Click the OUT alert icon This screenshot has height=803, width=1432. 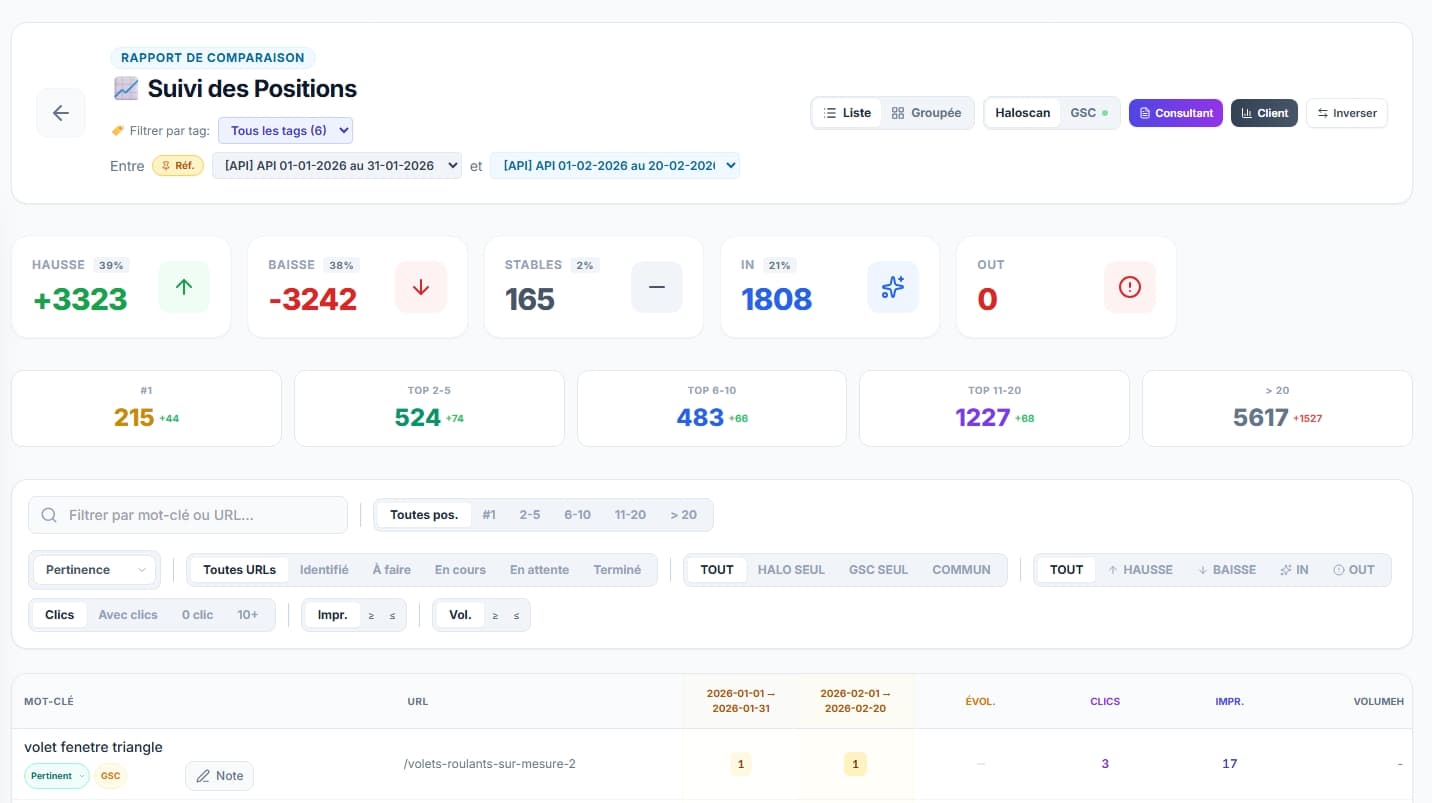pyautogui.click(x=1129, y=287)
